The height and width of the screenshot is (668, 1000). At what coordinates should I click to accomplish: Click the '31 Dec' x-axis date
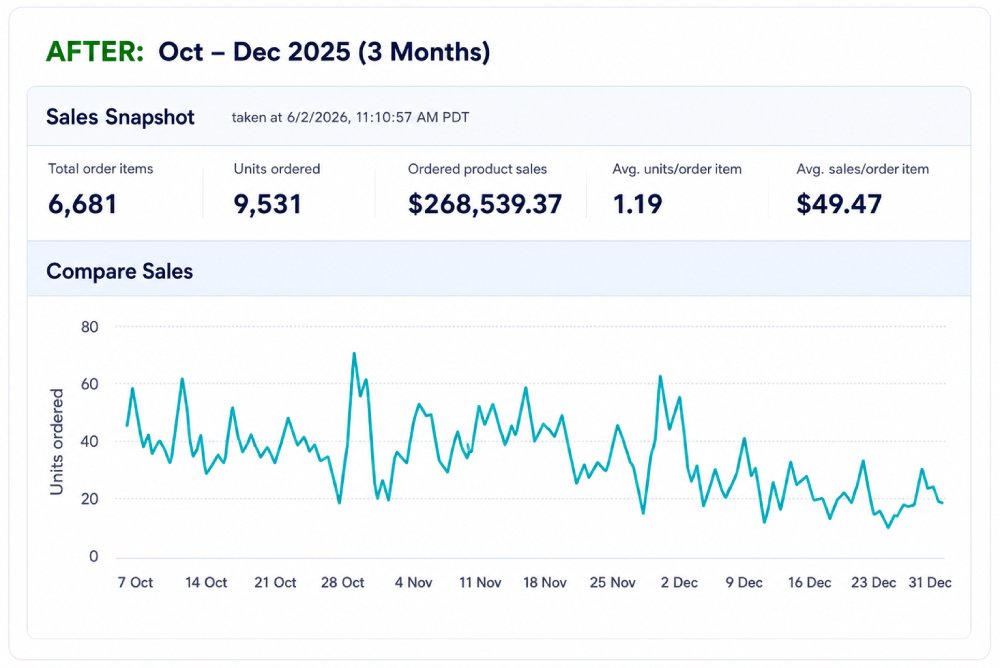[930, 583]
